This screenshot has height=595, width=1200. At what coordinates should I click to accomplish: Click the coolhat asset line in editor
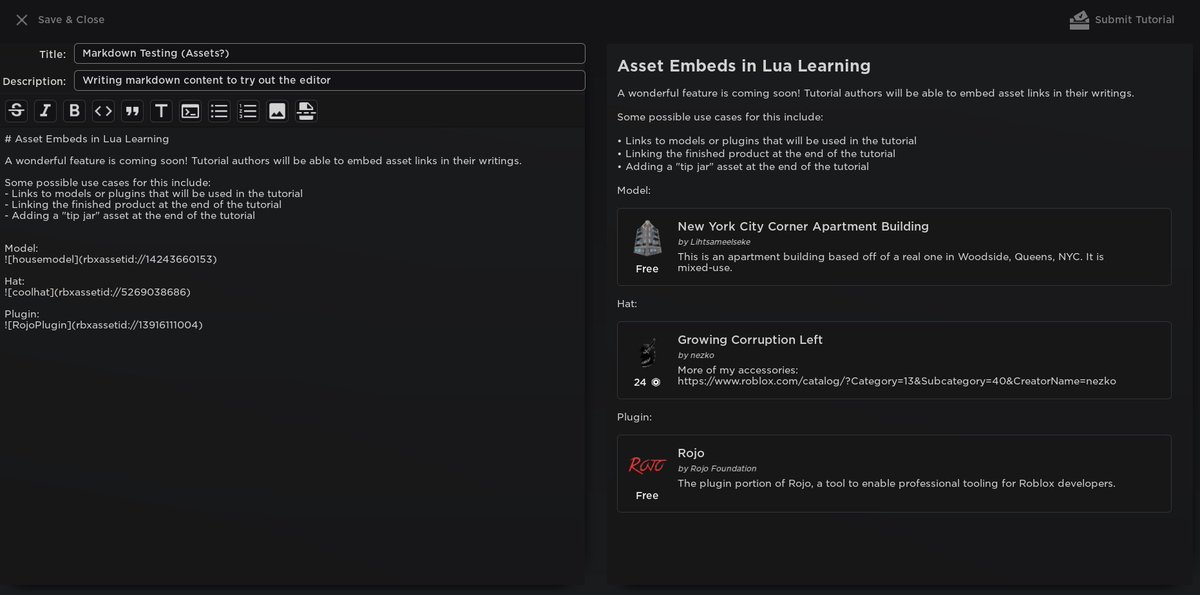point(97,292)
